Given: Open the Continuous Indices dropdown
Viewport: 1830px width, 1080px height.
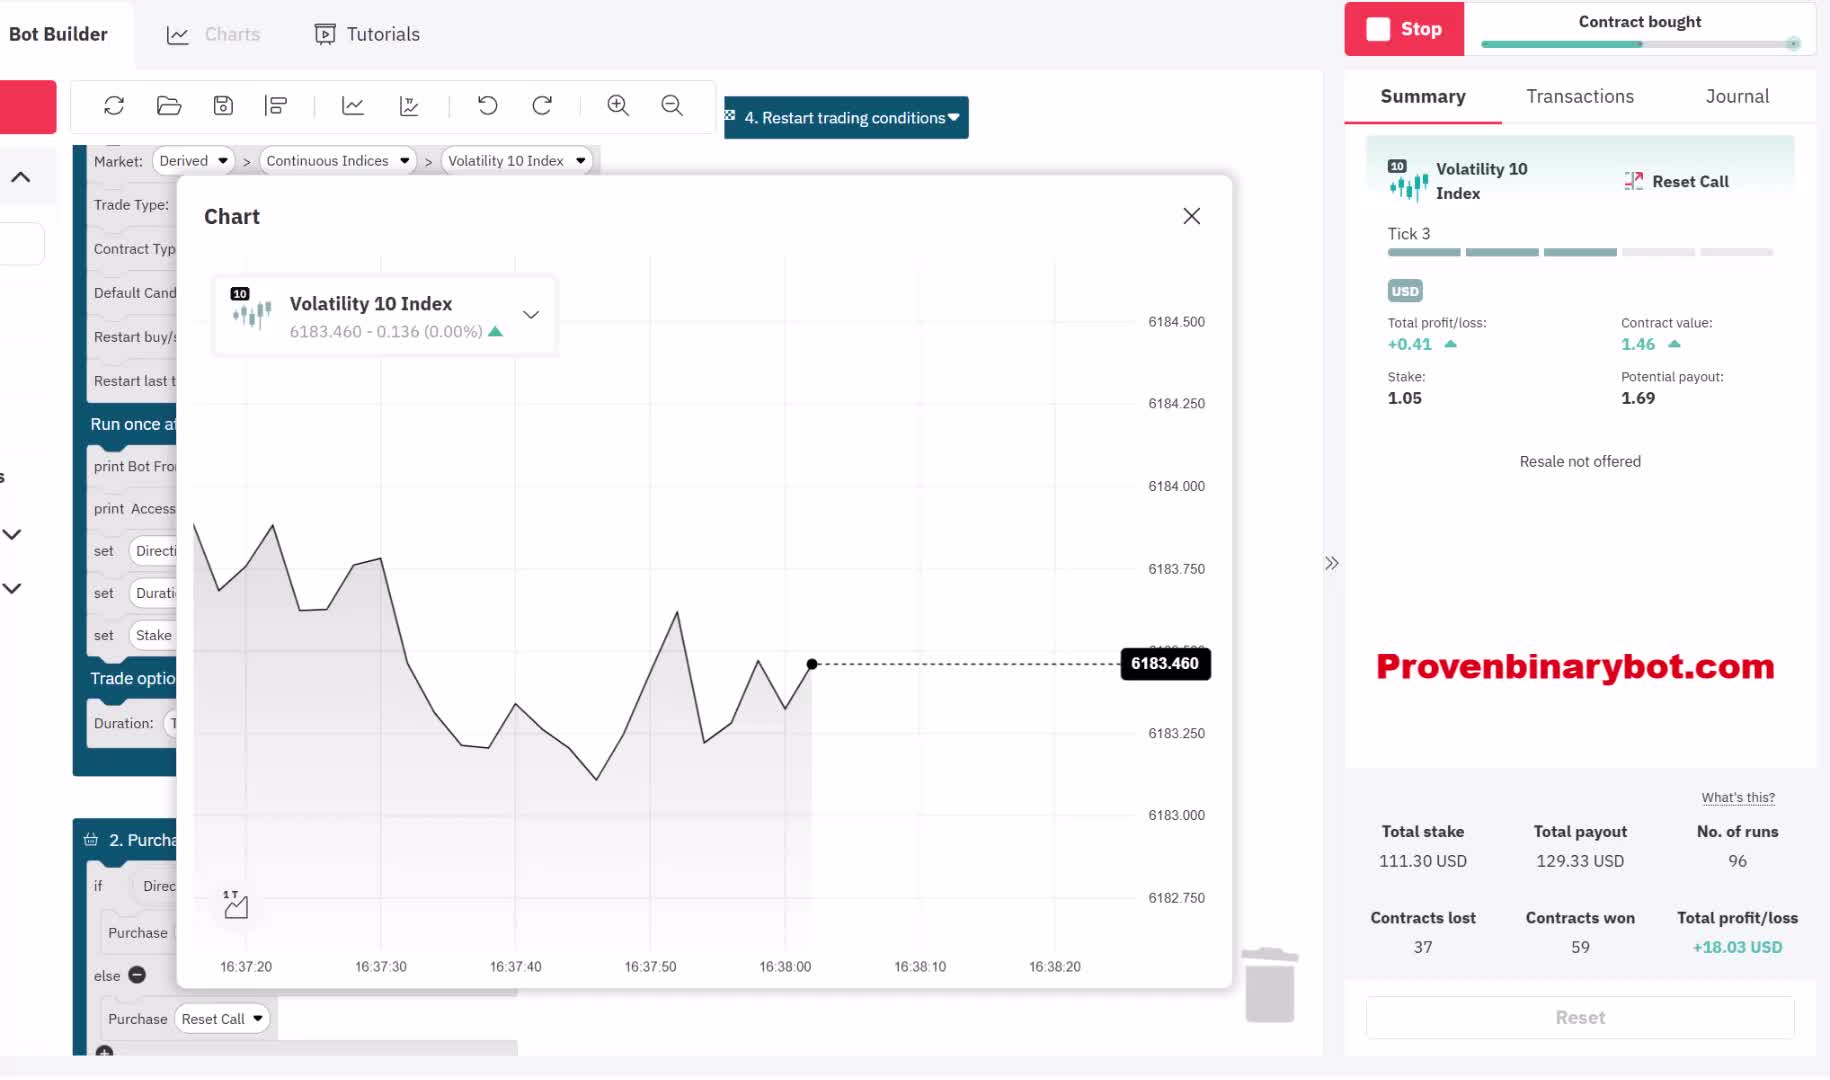Looking at the screenshot, I should pyautogui.click(x=338, y=161).
